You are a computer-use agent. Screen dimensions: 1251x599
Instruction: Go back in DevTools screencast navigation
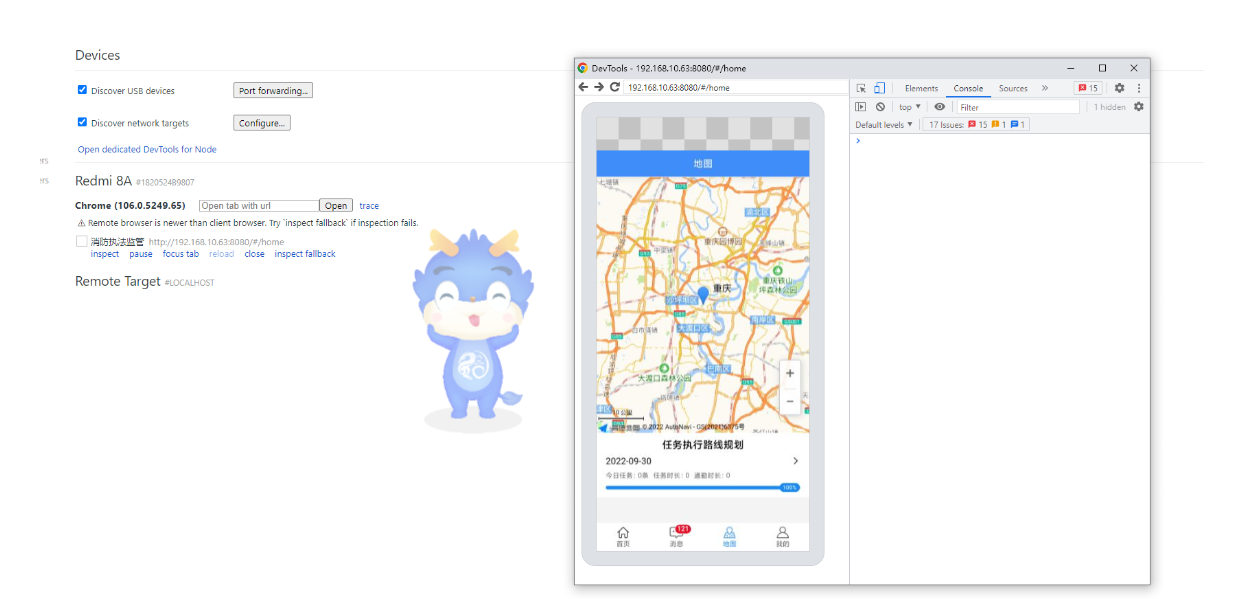584,87
